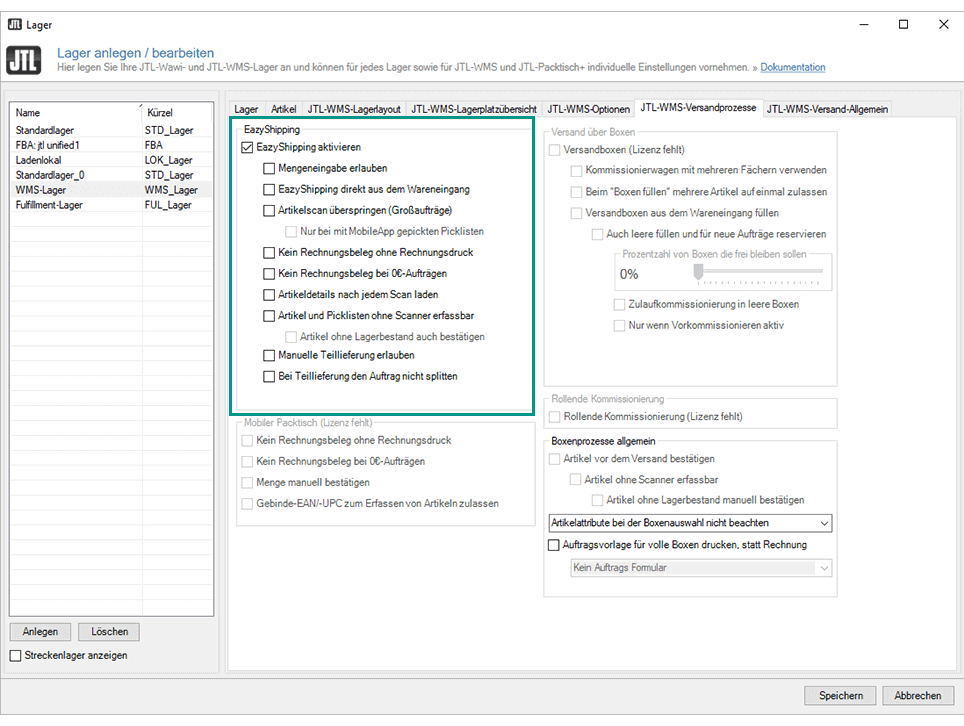
Task: Open Artikelattribute bei der Boxenauswahl dropdown
Action: pyautogui.click(x=823, y=523)
